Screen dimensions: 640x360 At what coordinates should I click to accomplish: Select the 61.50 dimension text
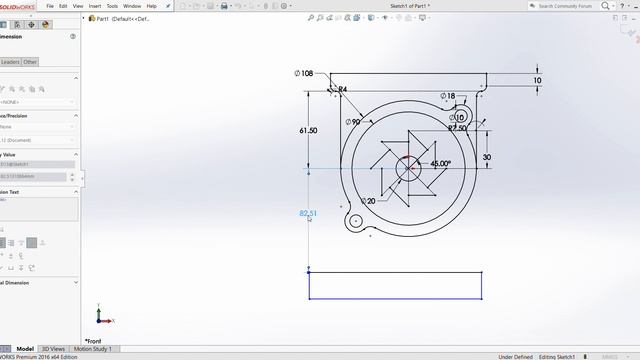point(308,131)
